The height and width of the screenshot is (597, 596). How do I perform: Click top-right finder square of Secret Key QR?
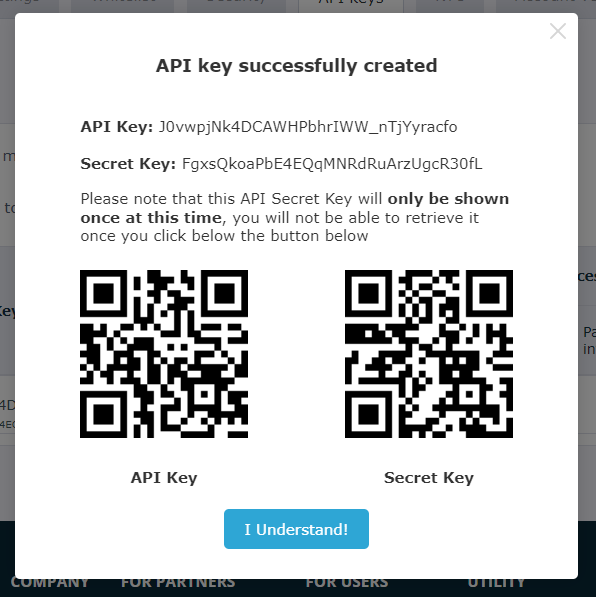489,294
